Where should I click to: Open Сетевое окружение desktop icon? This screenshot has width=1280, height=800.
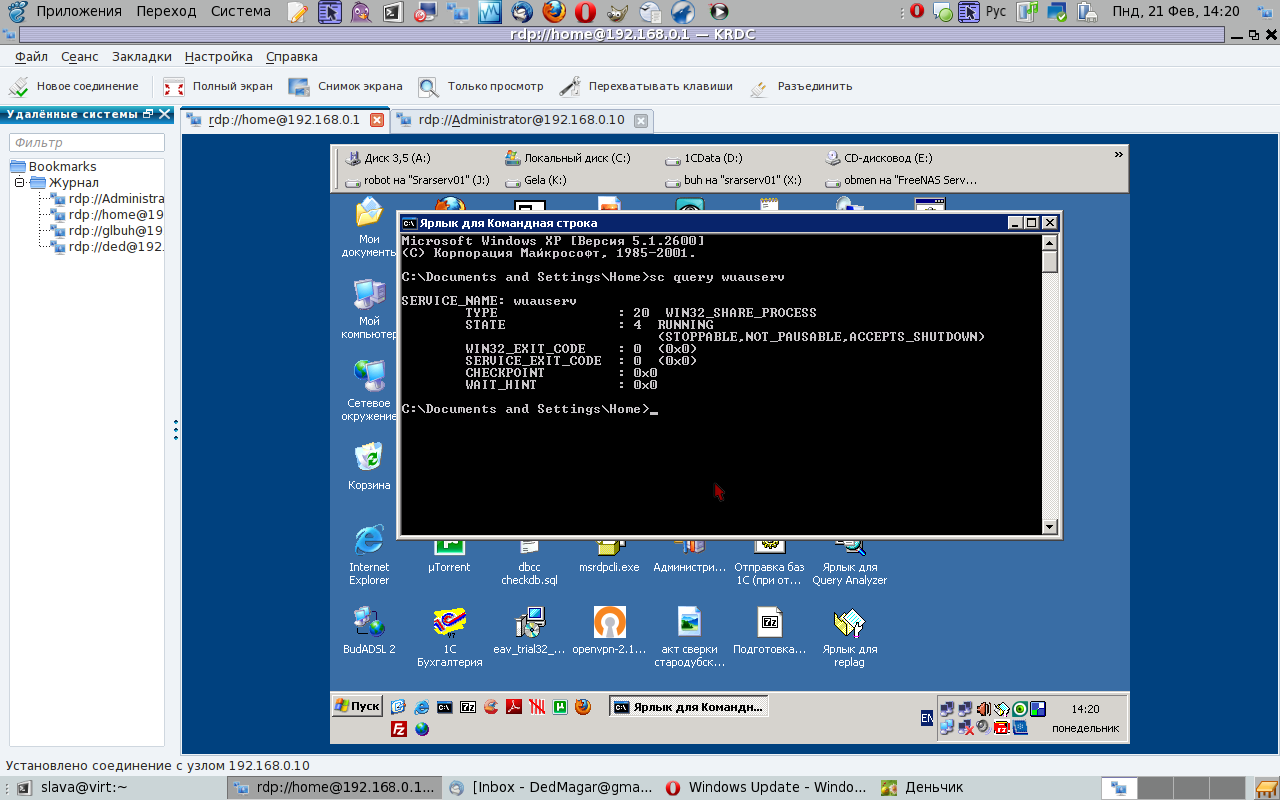pyautogui.click(x=369, y=392)
